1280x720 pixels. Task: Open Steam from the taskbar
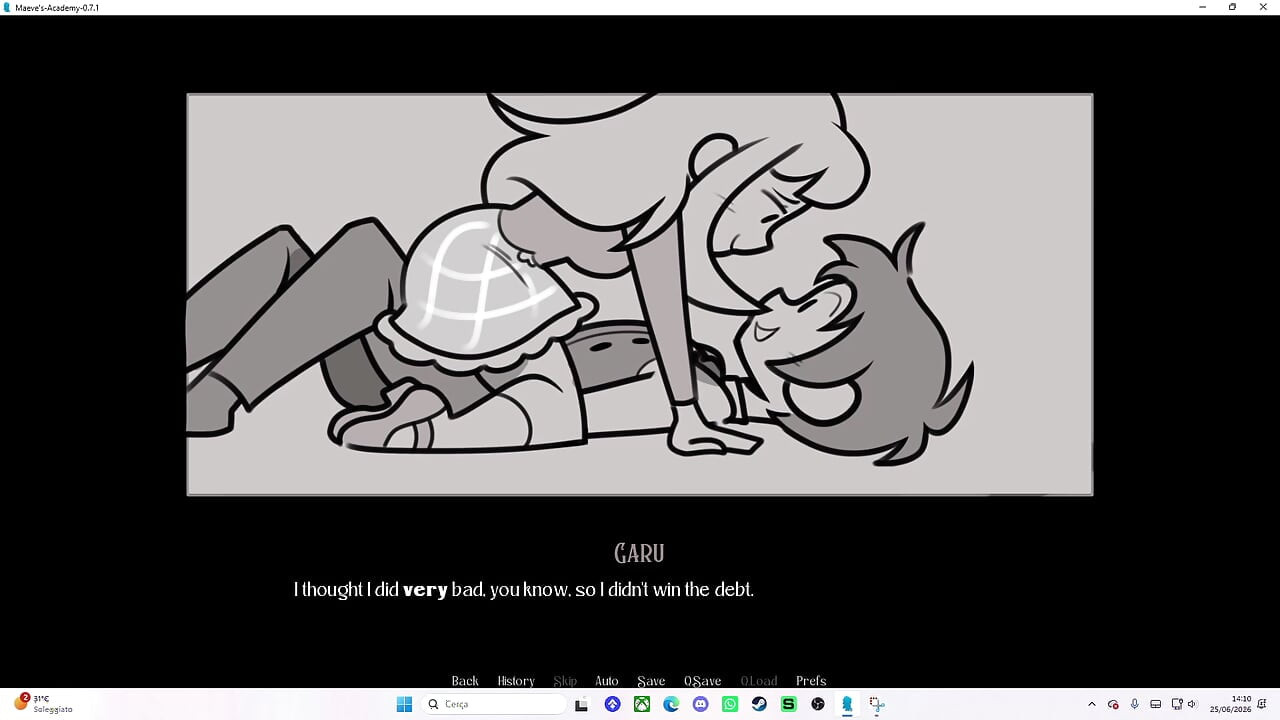pyautogui.click(x=759, y=704)
